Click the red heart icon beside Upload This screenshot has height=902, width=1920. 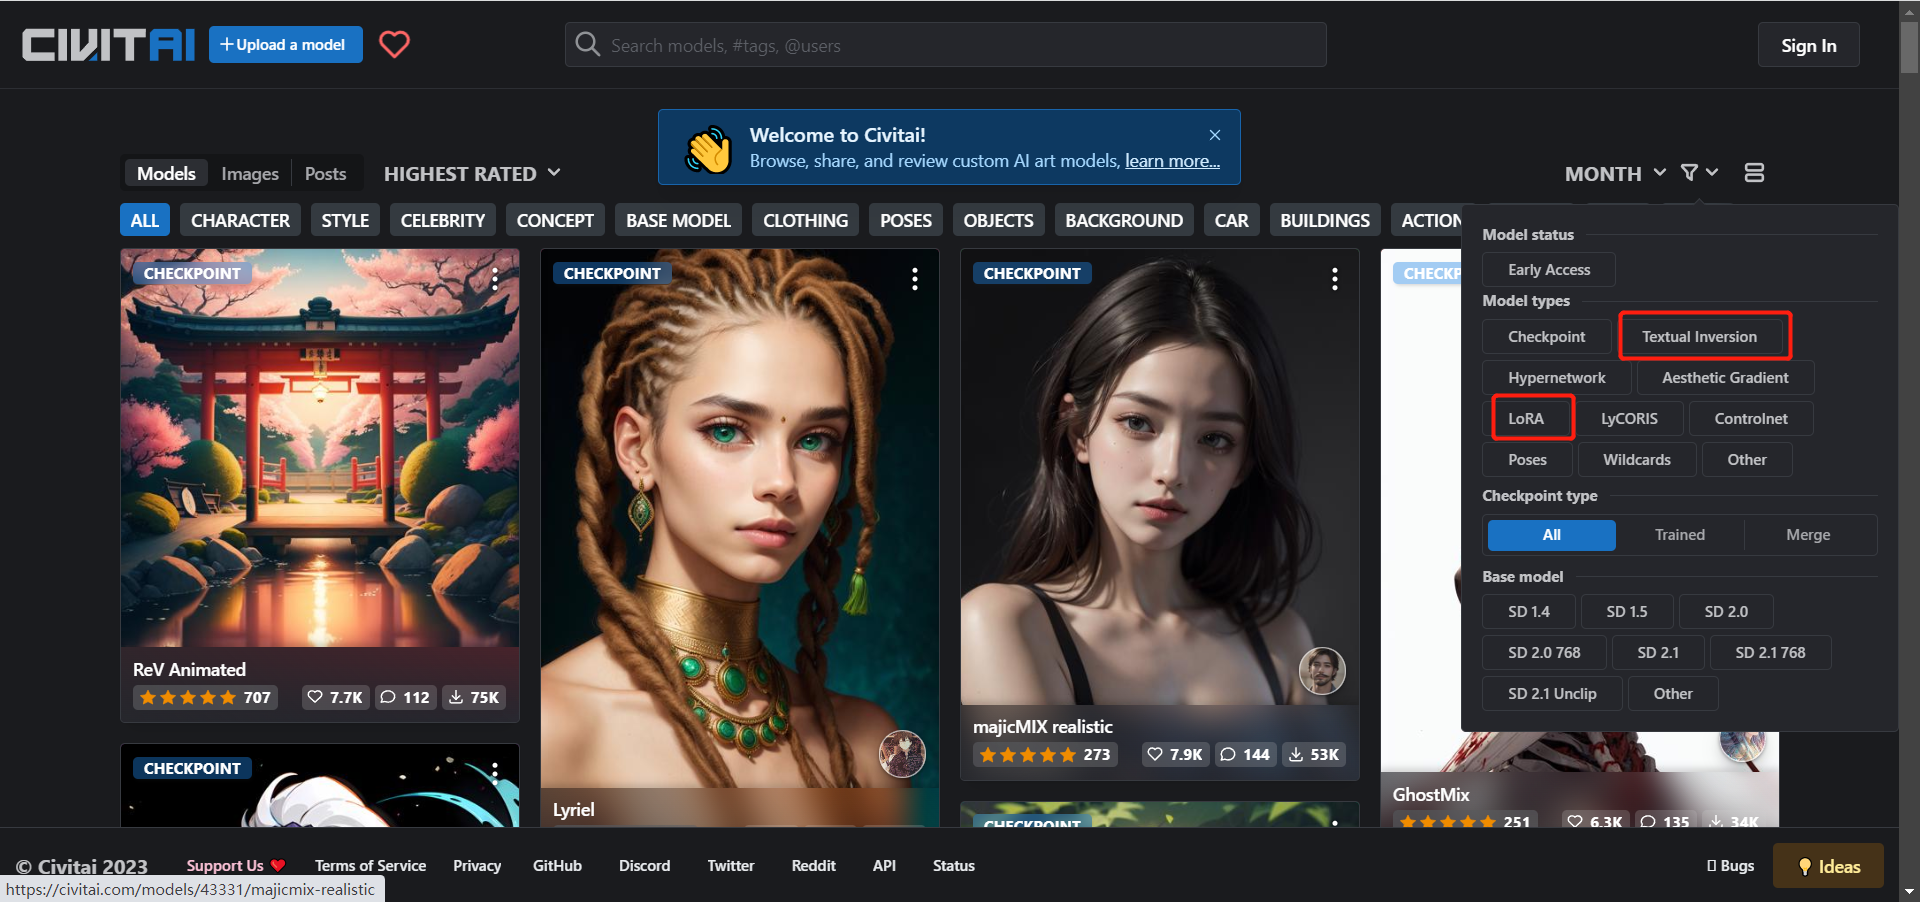[394, 44]
